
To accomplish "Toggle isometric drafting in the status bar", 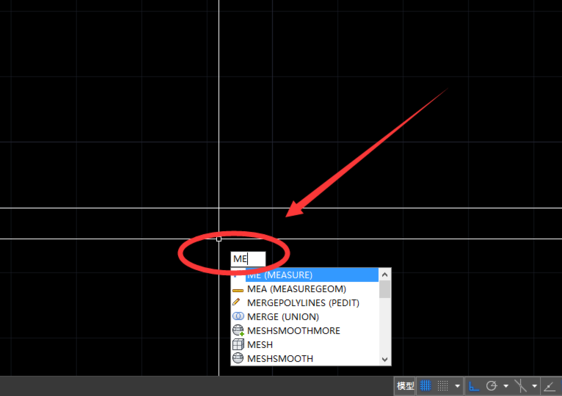I will click(520, 386).
